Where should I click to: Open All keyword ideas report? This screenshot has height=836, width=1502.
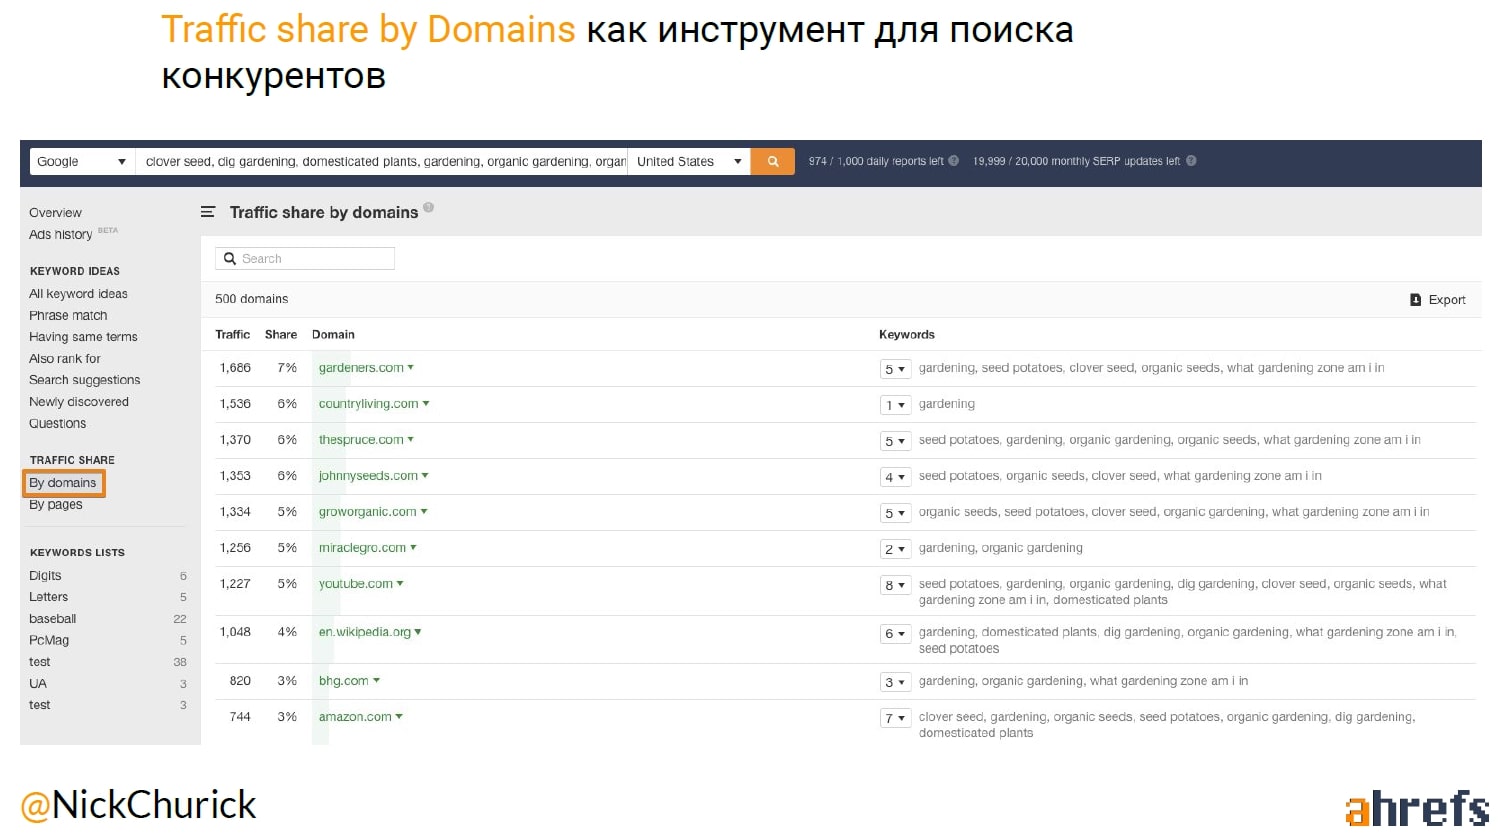[78, 294]
